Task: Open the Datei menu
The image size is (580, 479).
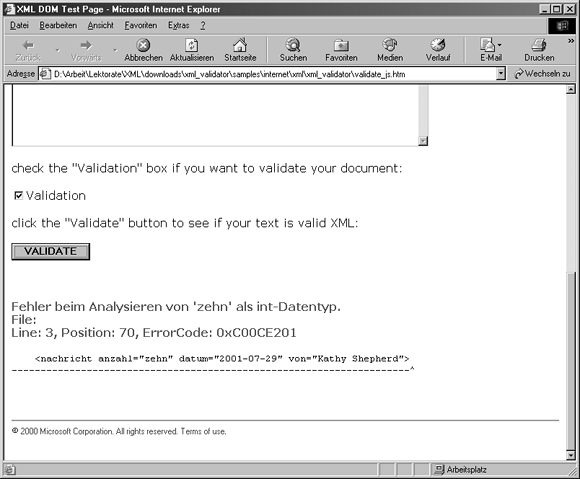Action: pyautogui.click(x=19, y=26)
